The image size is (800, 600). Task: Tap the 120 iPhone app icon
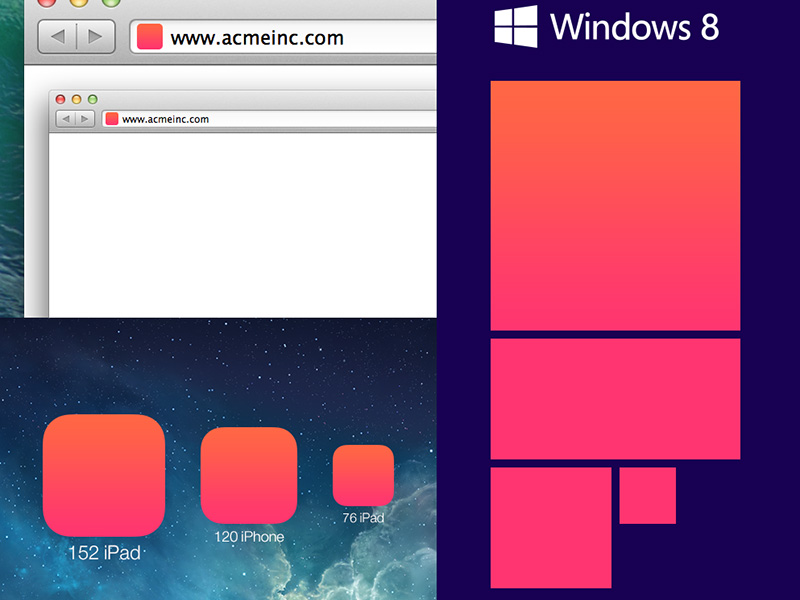[249, 475]
